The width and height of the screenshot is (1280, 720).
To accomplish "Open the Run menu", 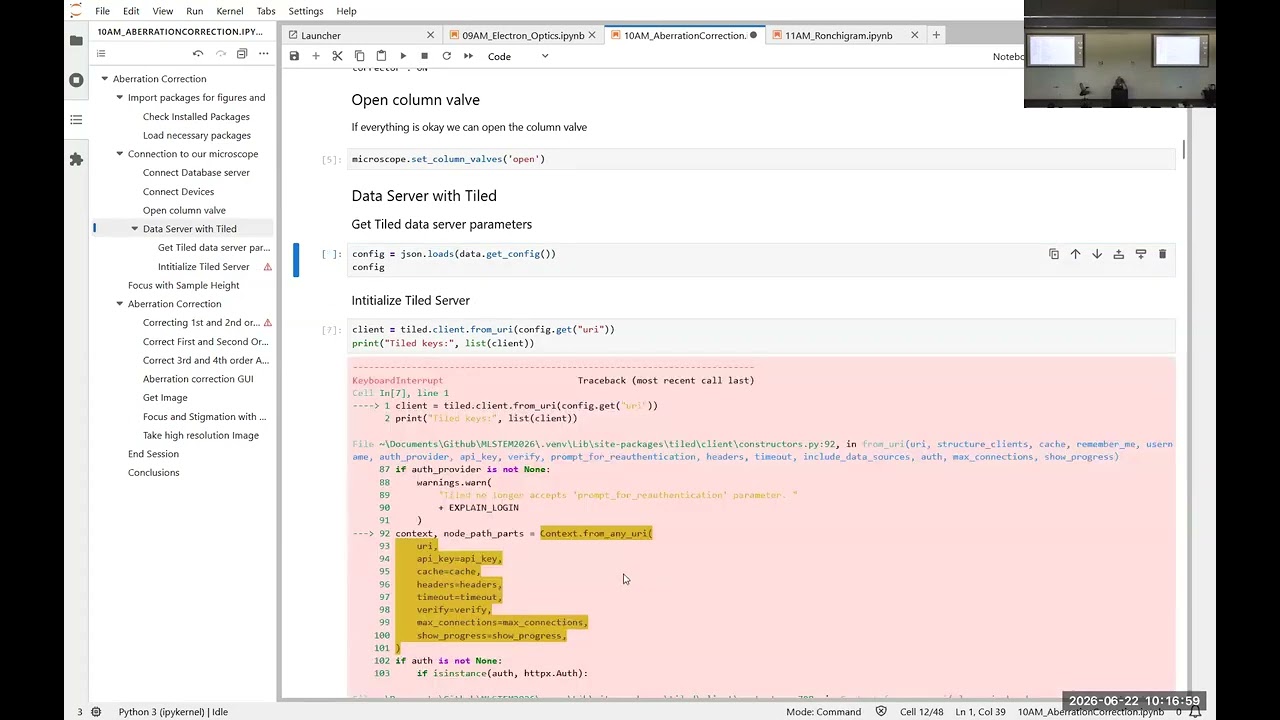I will pos(195,11).
